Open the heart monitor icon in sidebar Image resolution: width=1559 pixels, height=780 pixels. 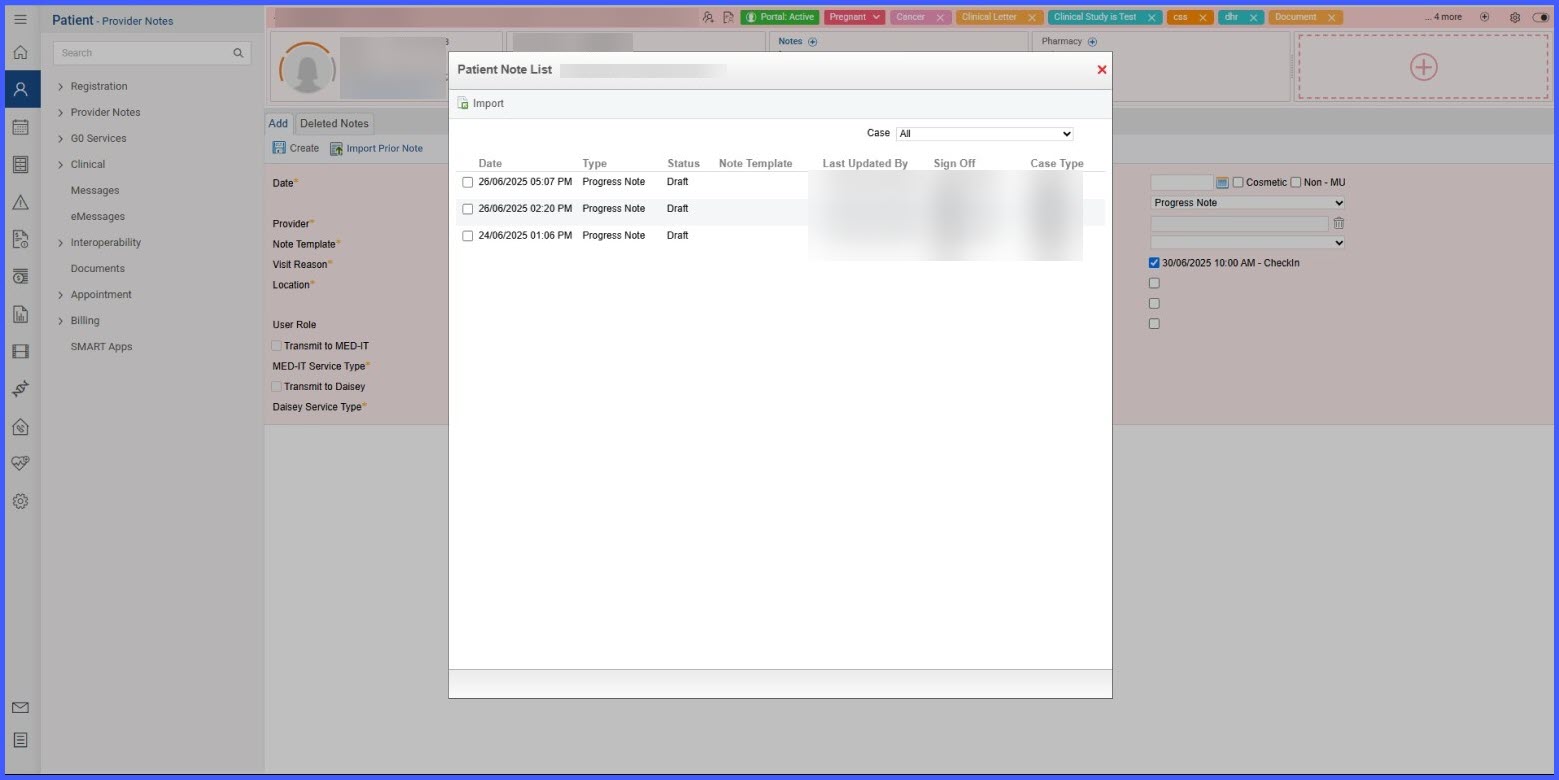[x=20, y=463]
